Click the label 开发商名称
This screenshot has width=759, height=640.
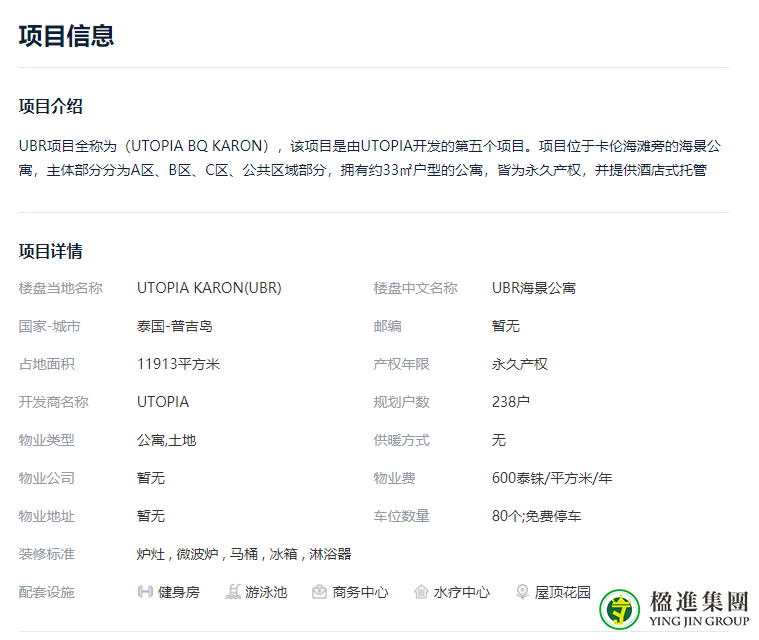click(x=54, y=402)
